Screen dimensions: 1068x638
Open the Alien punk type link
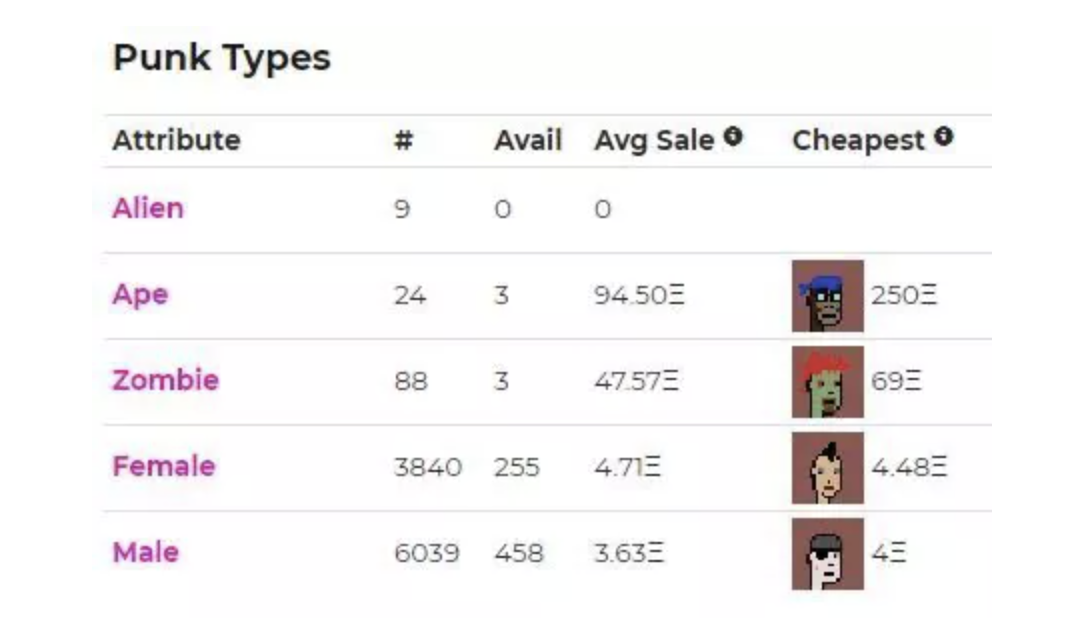[148, 208]
